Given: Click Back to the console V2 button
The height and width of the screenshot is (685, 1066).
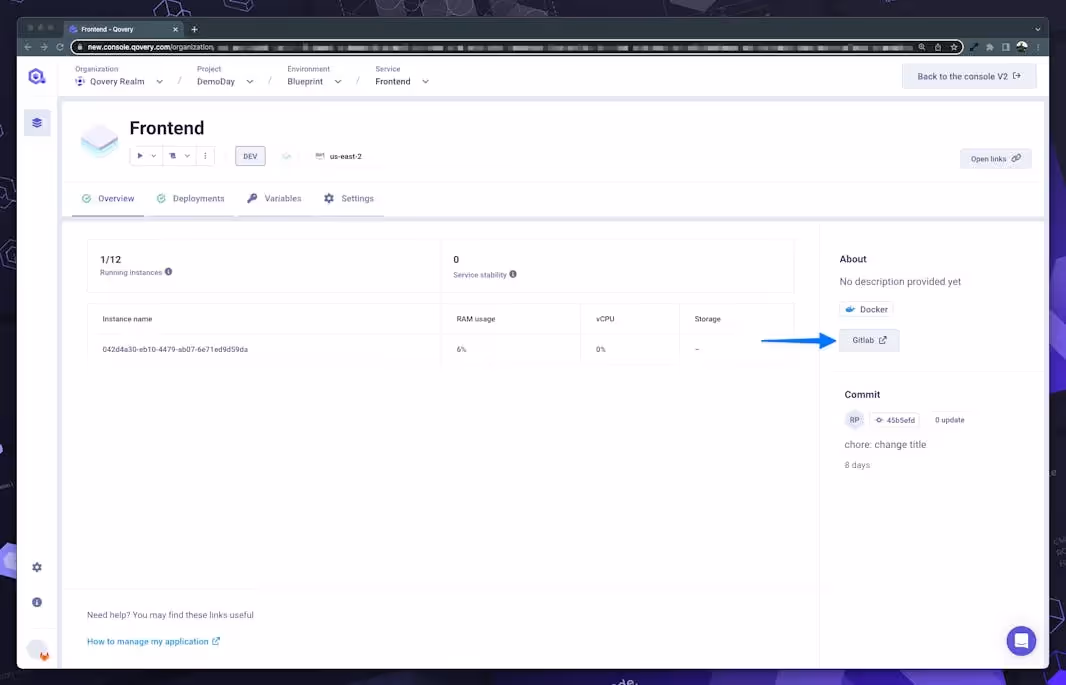Looking at the screenshot, I should (969, 76).
